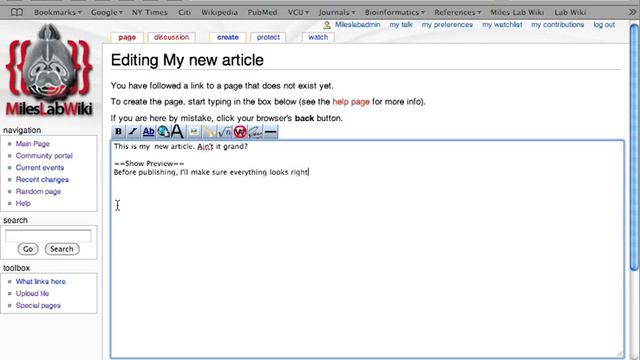The height and width of the screenshot is (360, 640).
Task: Open Citi bookmark
Action: (x=184, y=12)
